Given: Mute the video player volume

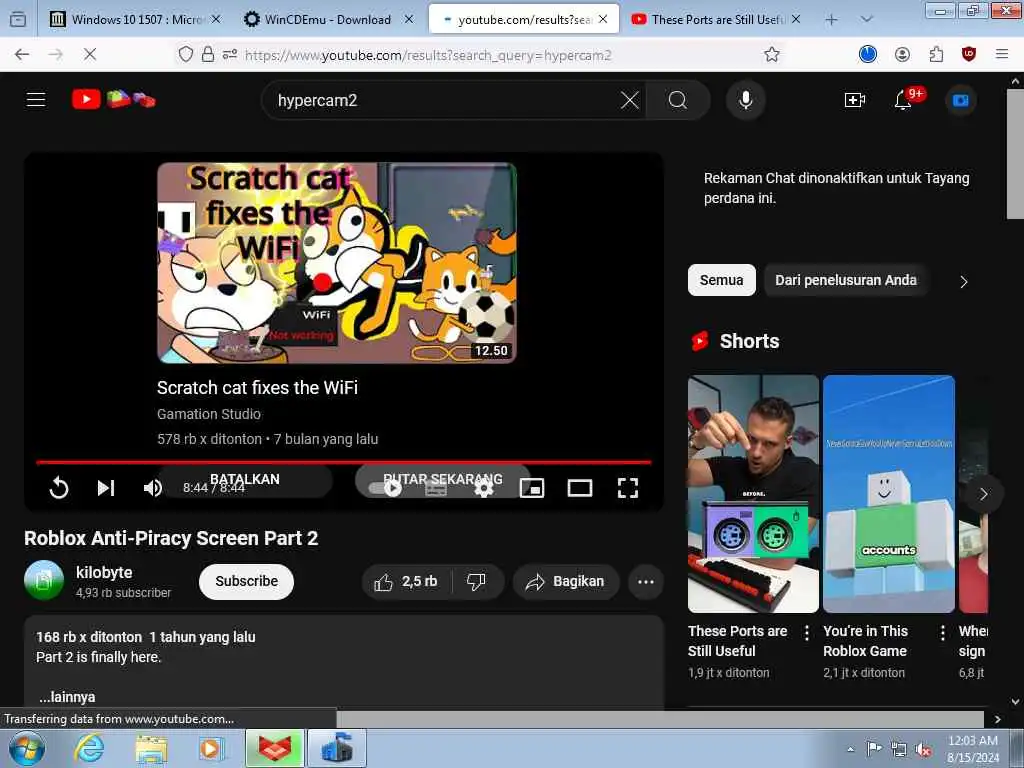Looking at the screenshot, I should [152, 487].
